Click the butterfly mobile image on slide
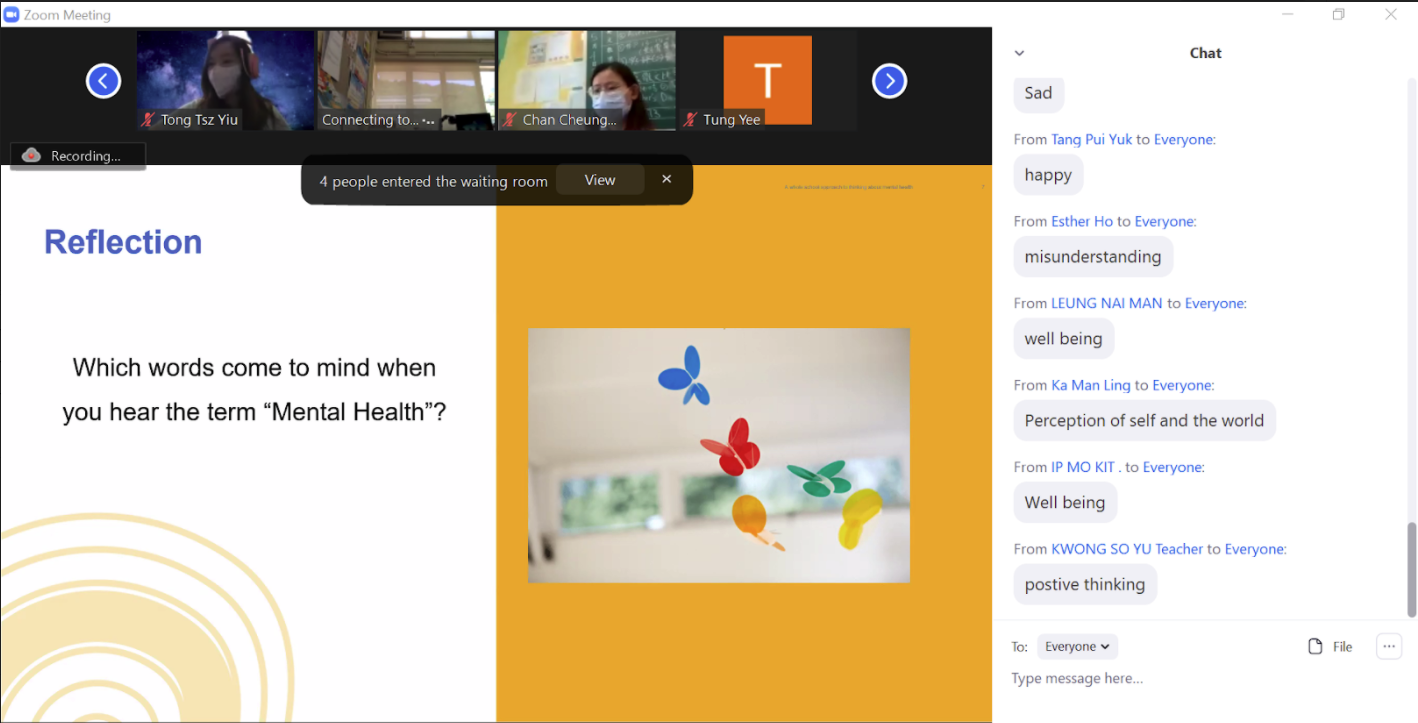This screenshot has width=1418, height=723. (x=719, y=455)
